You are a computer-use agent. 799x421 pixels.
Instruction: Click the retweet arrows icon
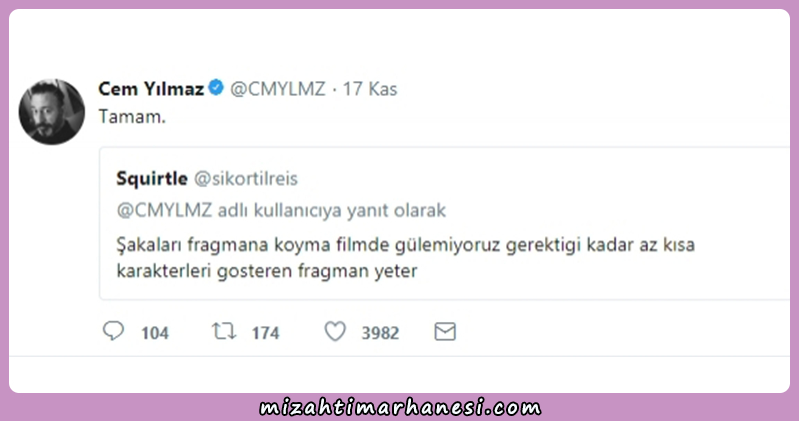tap(224, 331)
